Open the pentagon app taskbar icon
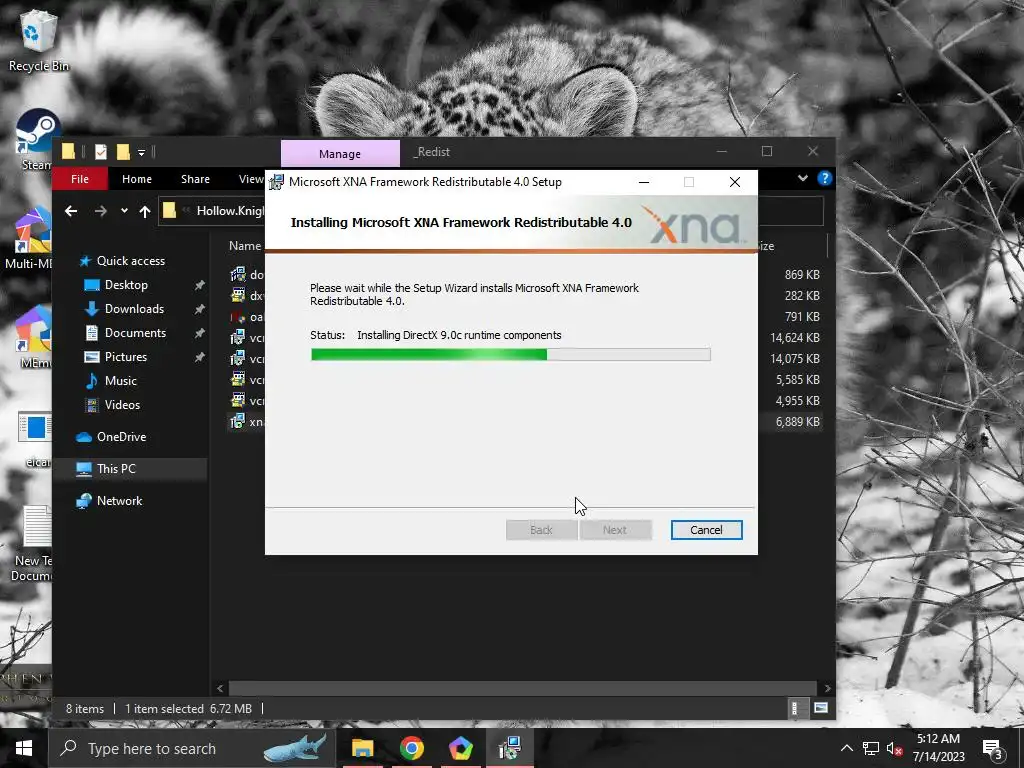This screenshot has height=768, width=1024. (460, 748)
